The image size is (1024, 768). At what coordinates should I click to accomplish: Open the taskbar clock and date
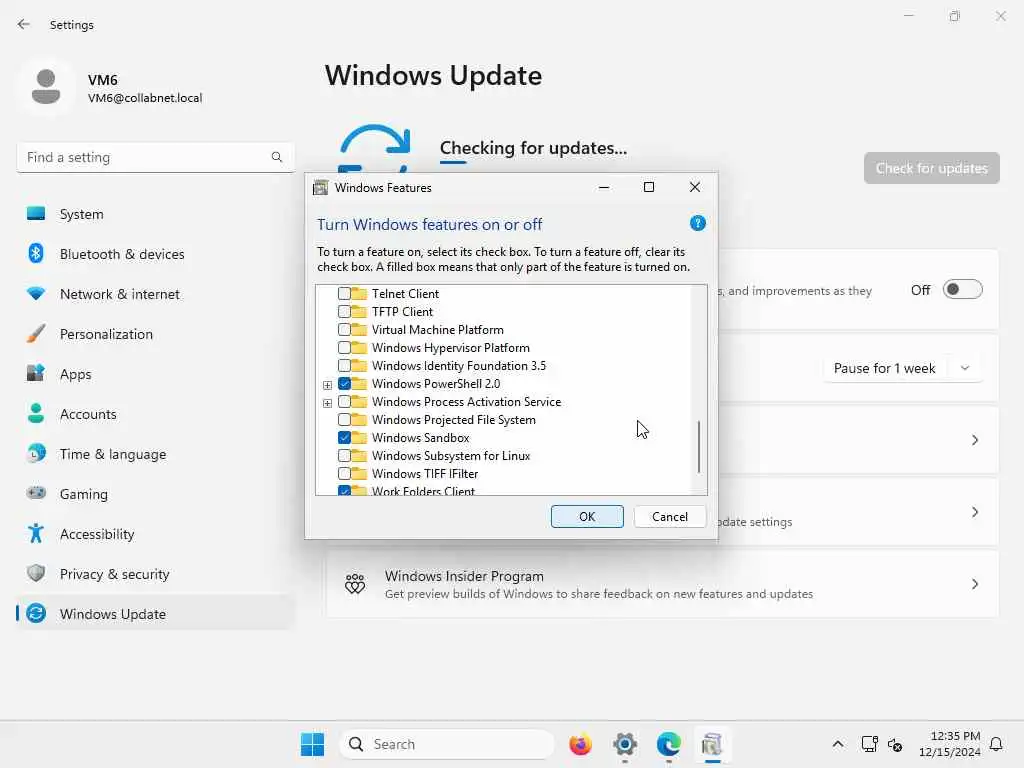[x=949, y=744]
